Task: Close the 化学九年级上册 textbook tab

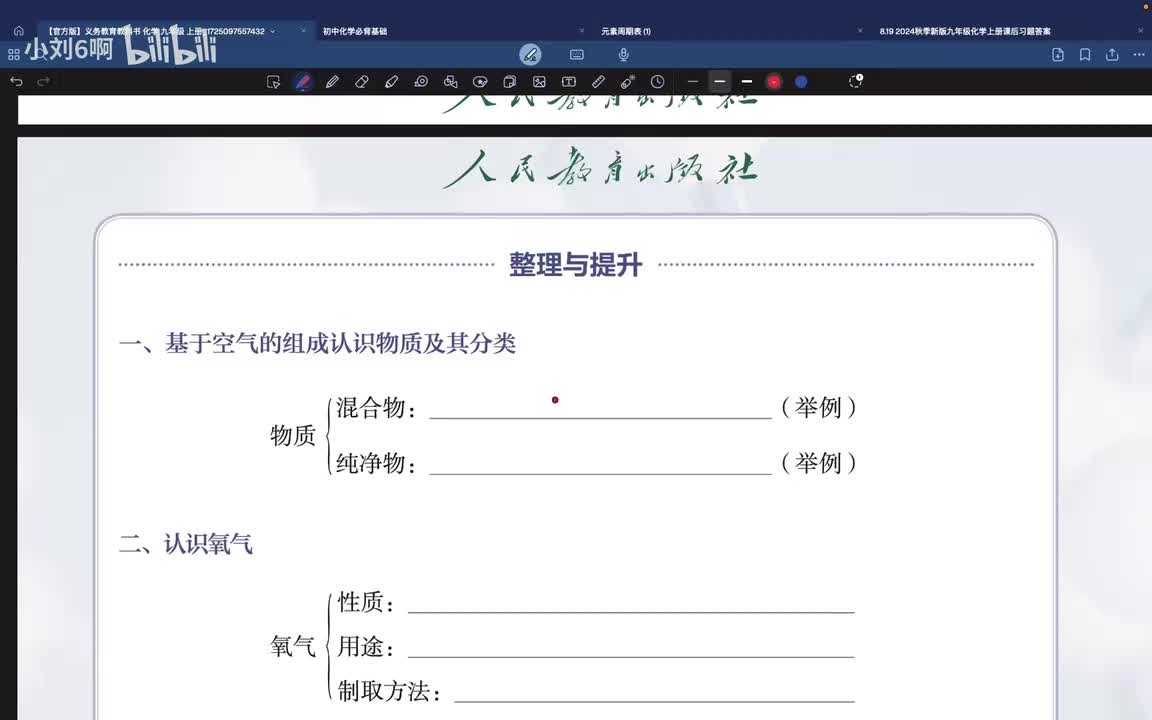Action: [x=303, y=31]
